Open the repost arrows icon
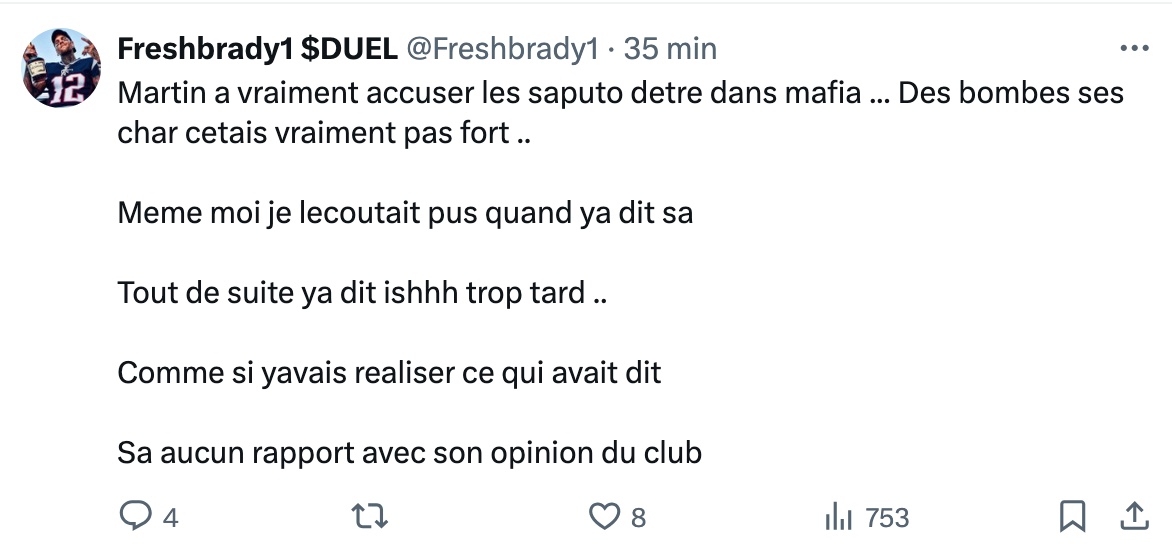Image resolution: width=1172 pixels, height=550 pixels. (x=369, y=516)
